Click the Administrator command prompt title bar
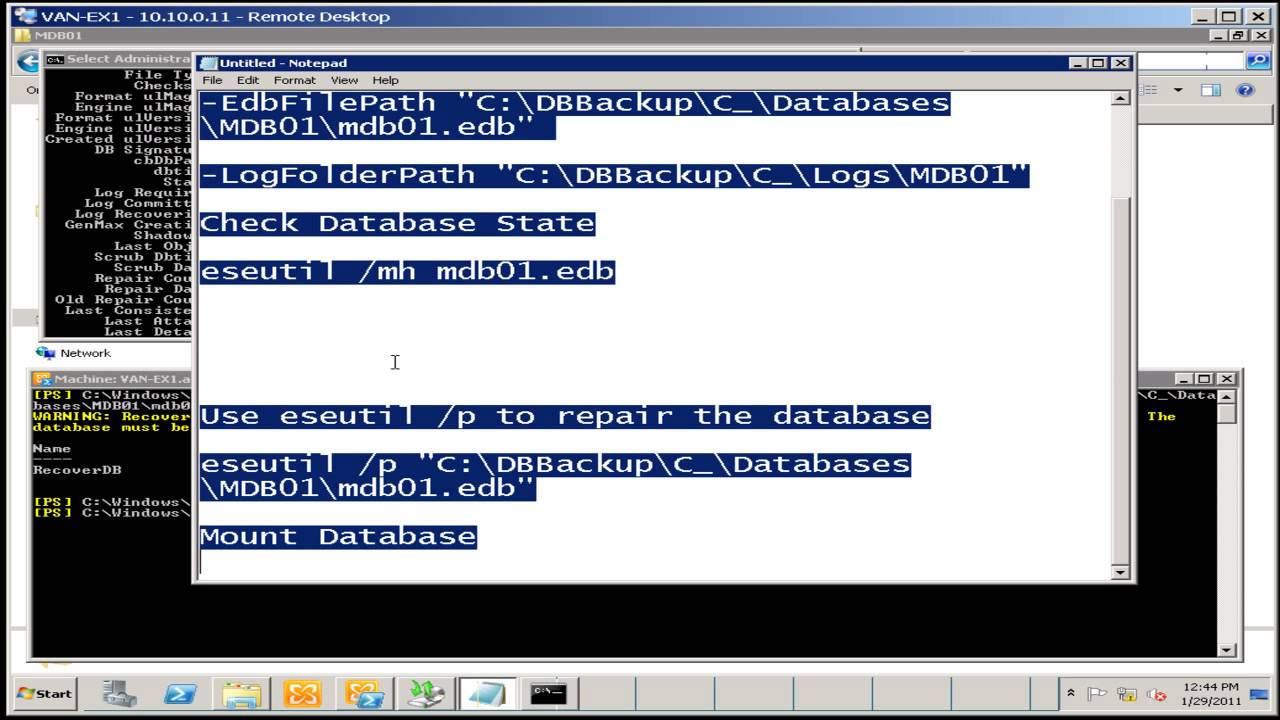This screenshot has height=720, width=1280. point(118,59)
